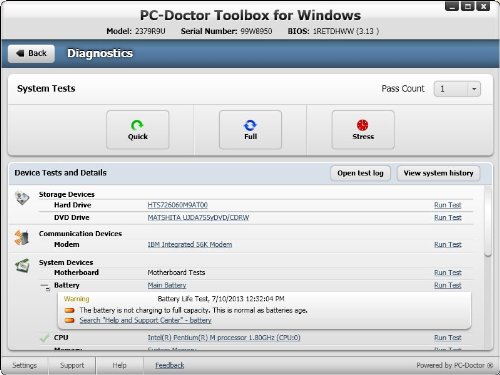Search Help and Support Center for battery
The height and width of the screenshot is (375, 500).
point(145,320)
